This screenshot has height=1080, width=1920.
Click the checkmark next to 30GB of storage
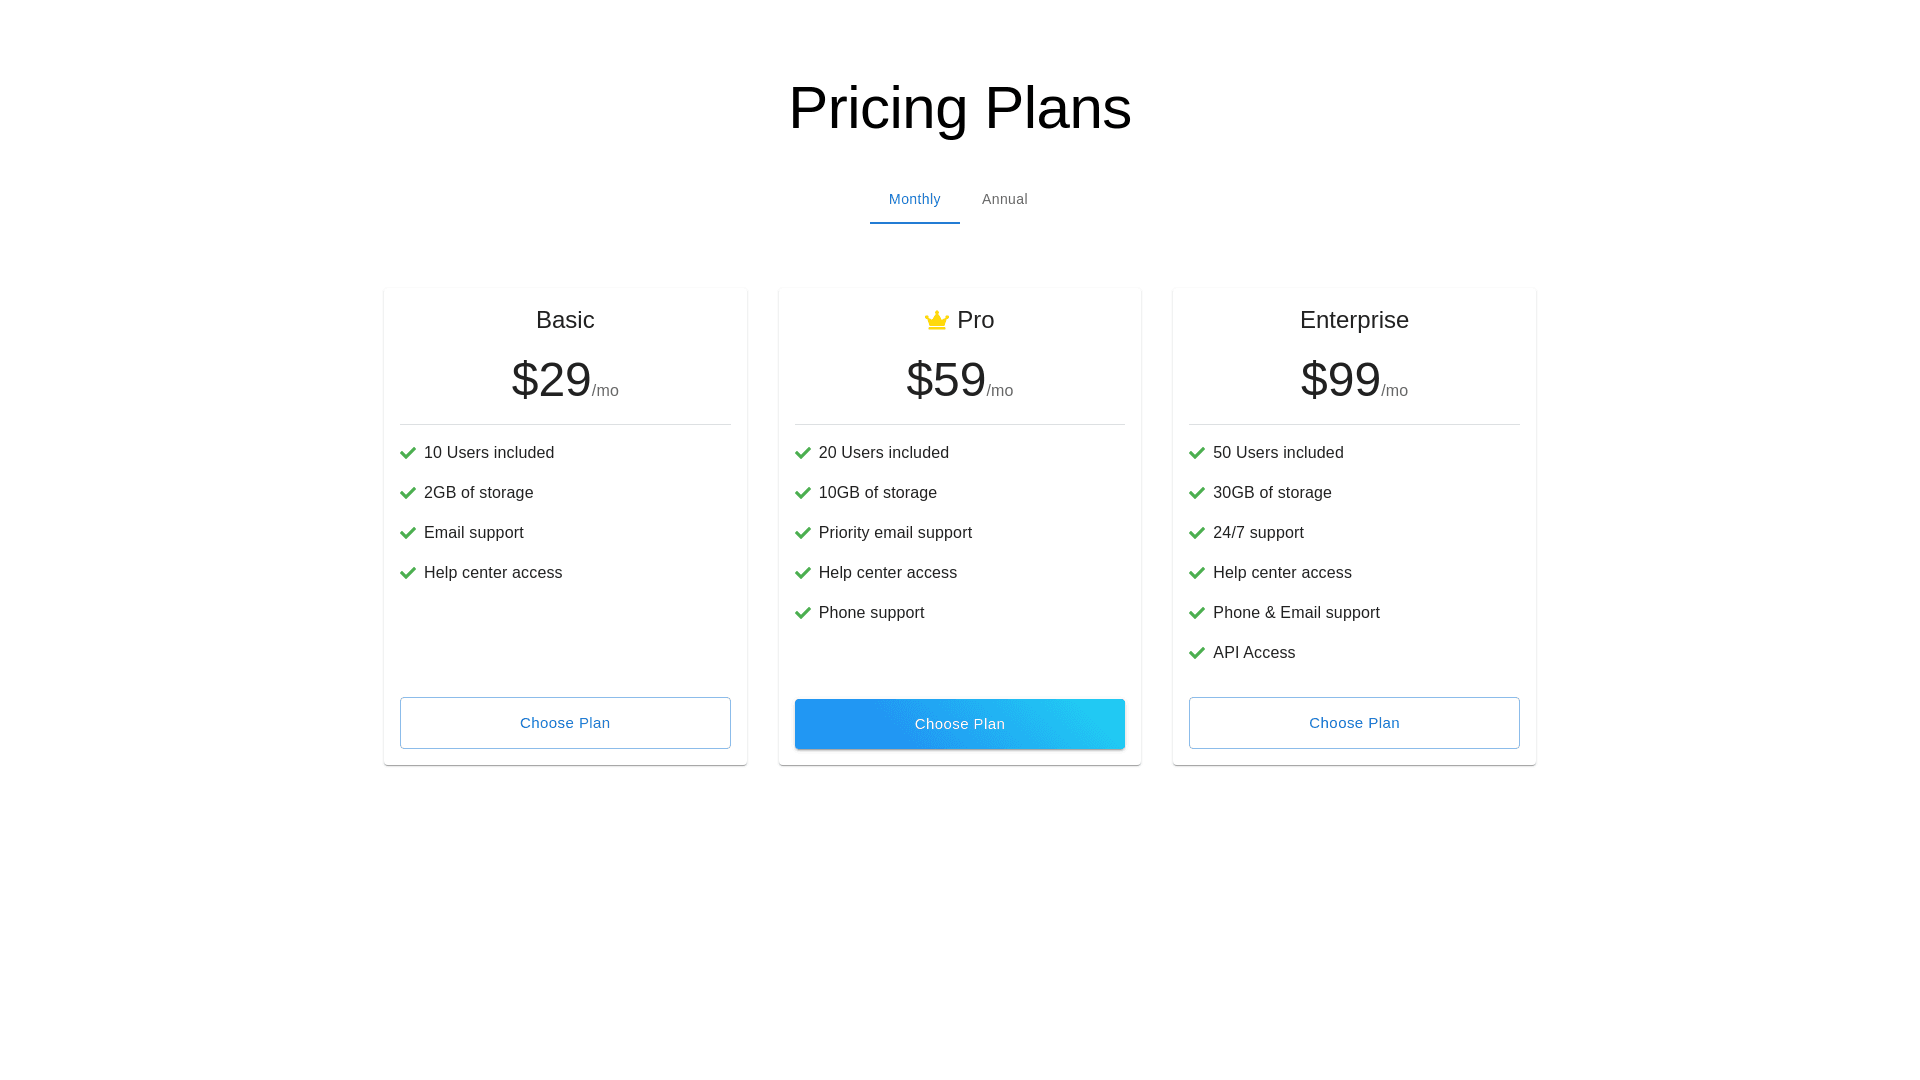coord(1197,493)
